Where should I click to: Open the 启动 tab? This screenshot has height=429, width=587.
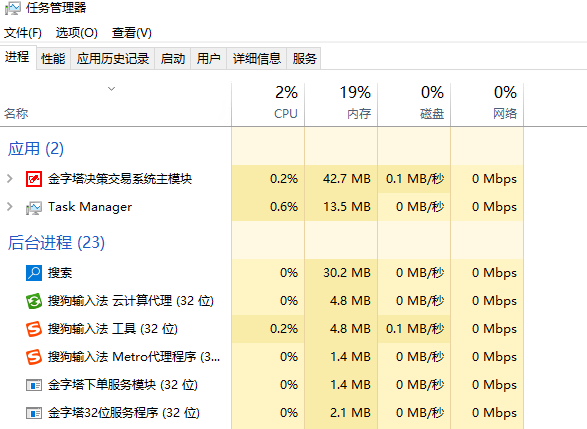pos(173,58)
